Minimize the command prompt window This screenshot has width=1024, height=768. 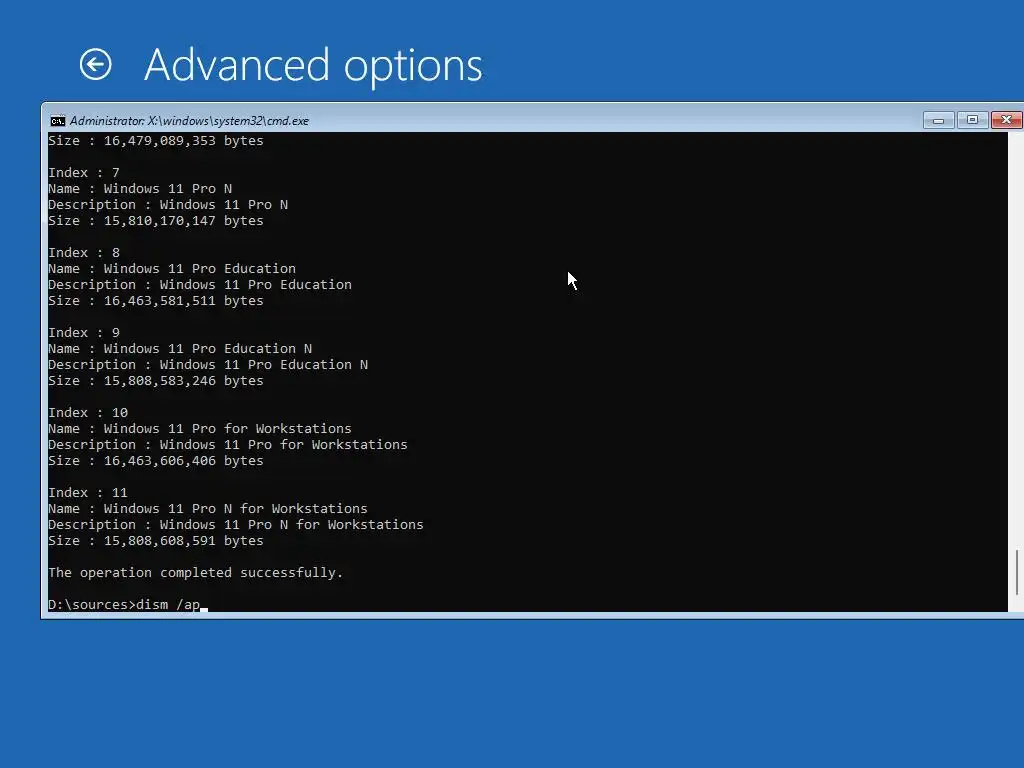(938, 120)
